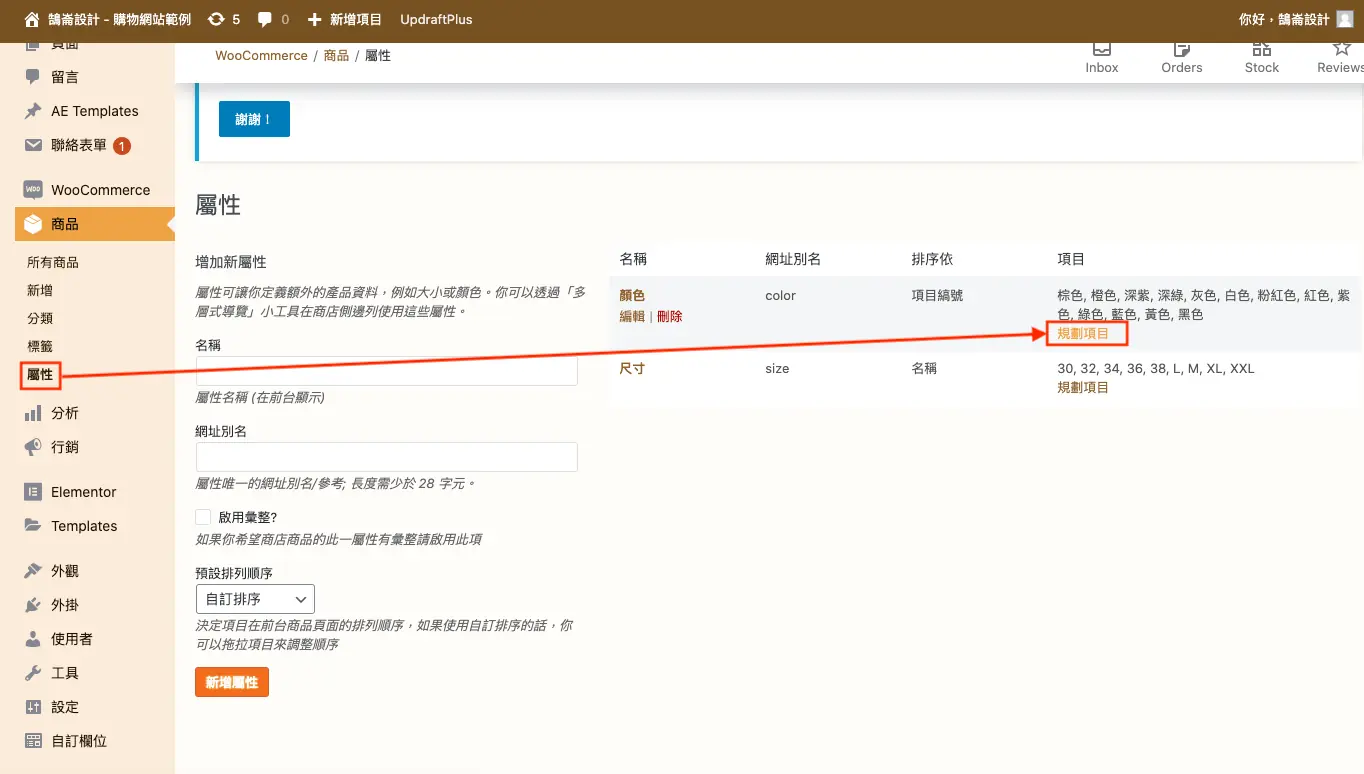Enable the 啟用彙整 checkbox
Screen dimensions: 1364x774
coord(204,517)
